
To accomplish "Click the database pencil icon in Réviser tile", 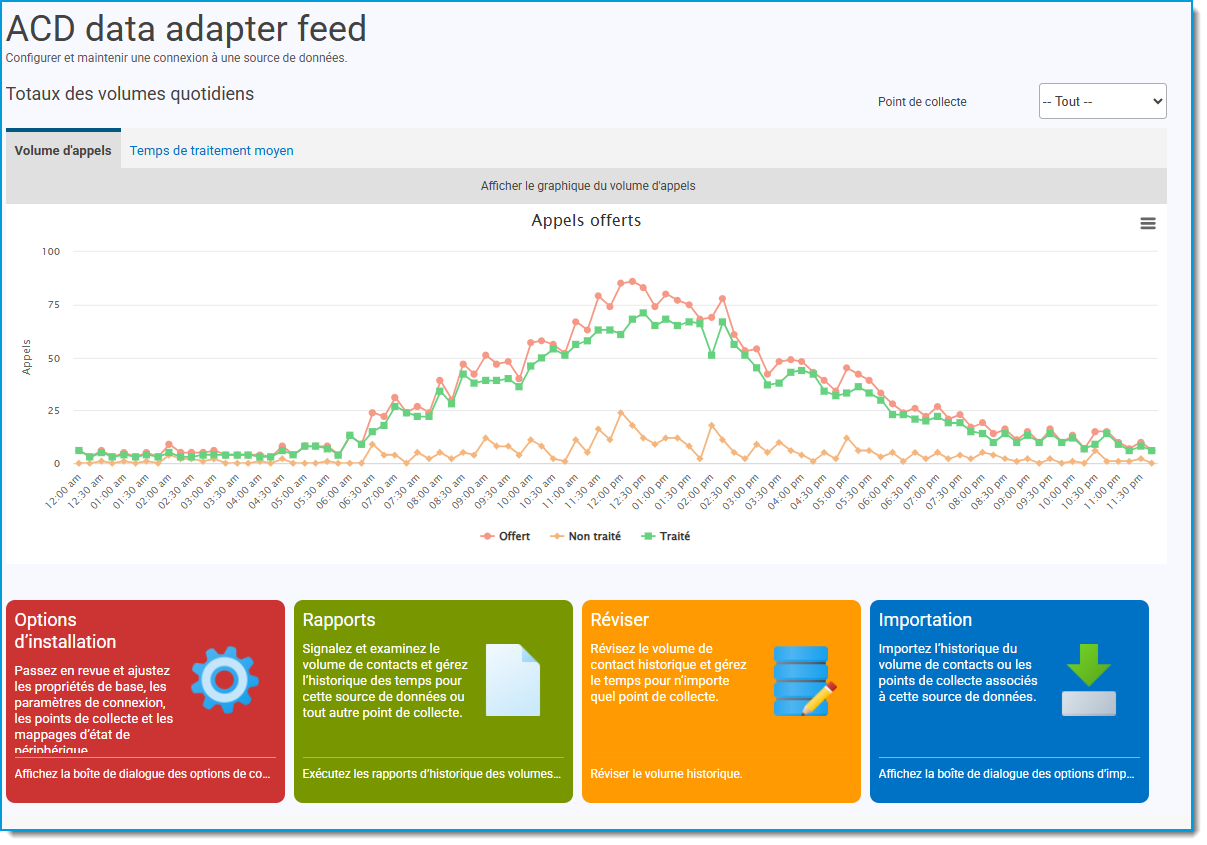I will pos(805,680).
